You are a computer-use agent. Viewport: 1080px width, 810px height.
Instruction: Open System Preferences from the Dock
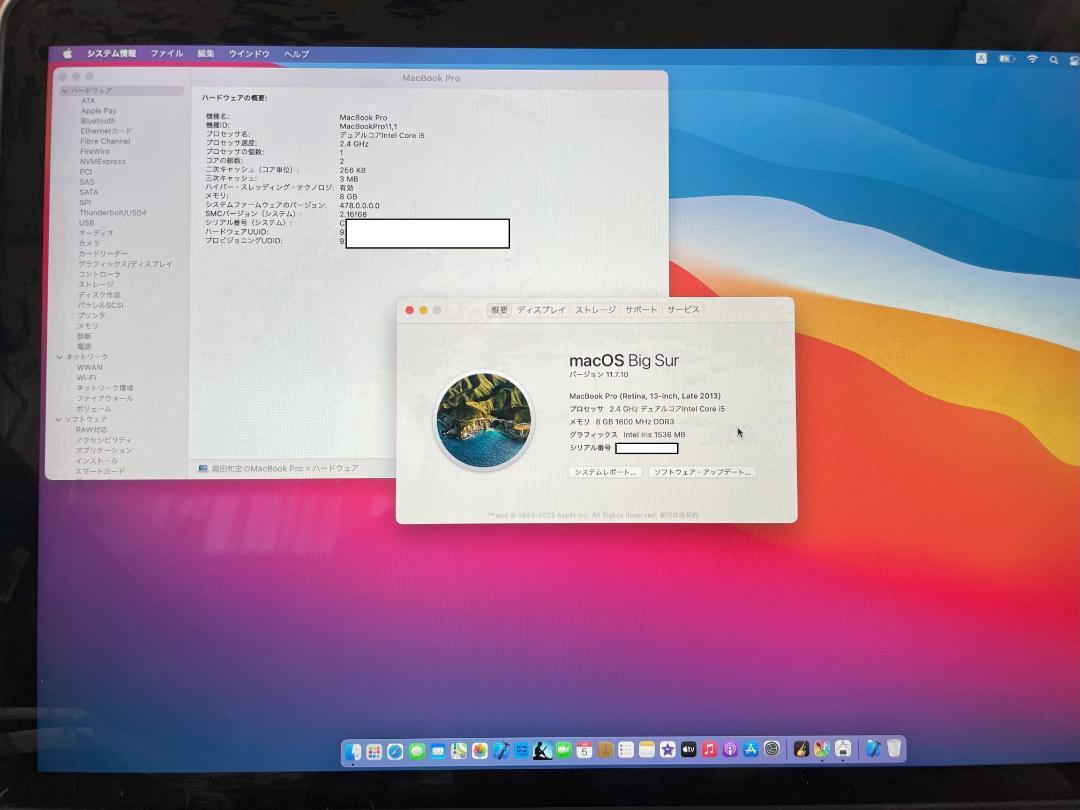click(x=772, y=749)
